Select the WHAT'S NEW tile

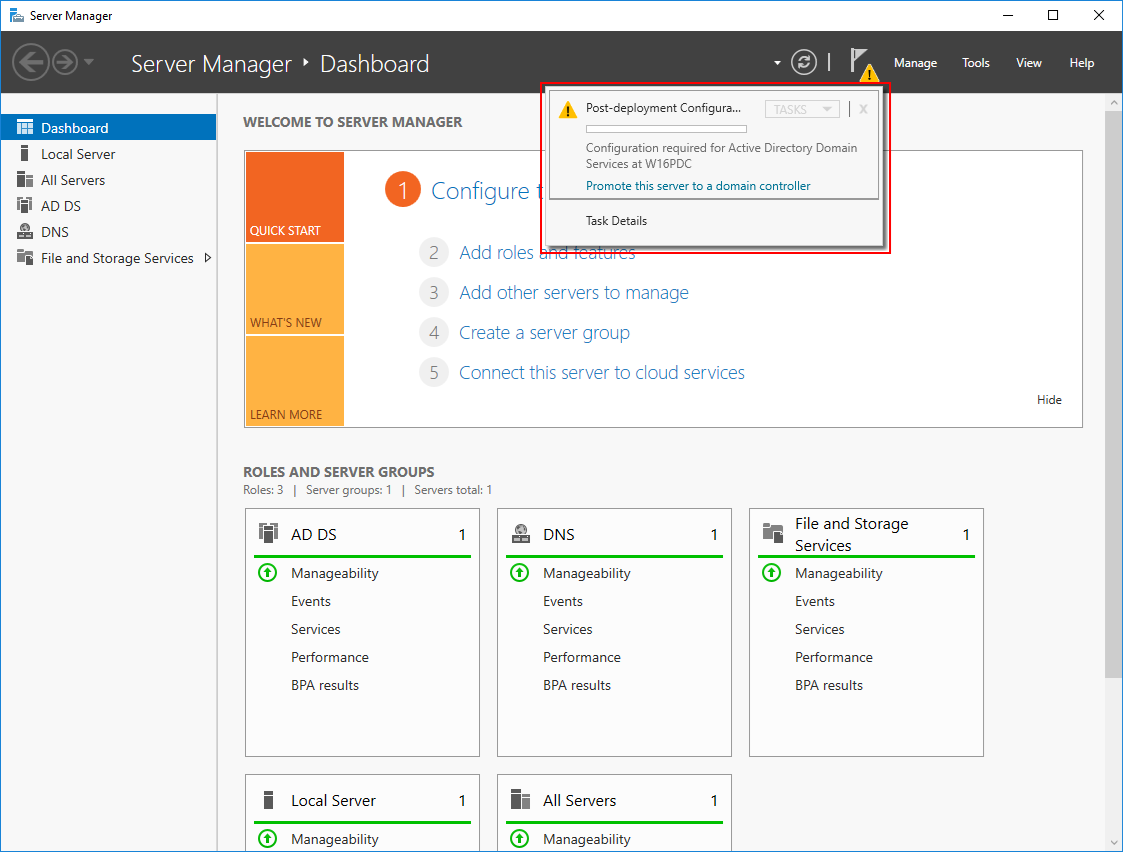coord(294,289)
